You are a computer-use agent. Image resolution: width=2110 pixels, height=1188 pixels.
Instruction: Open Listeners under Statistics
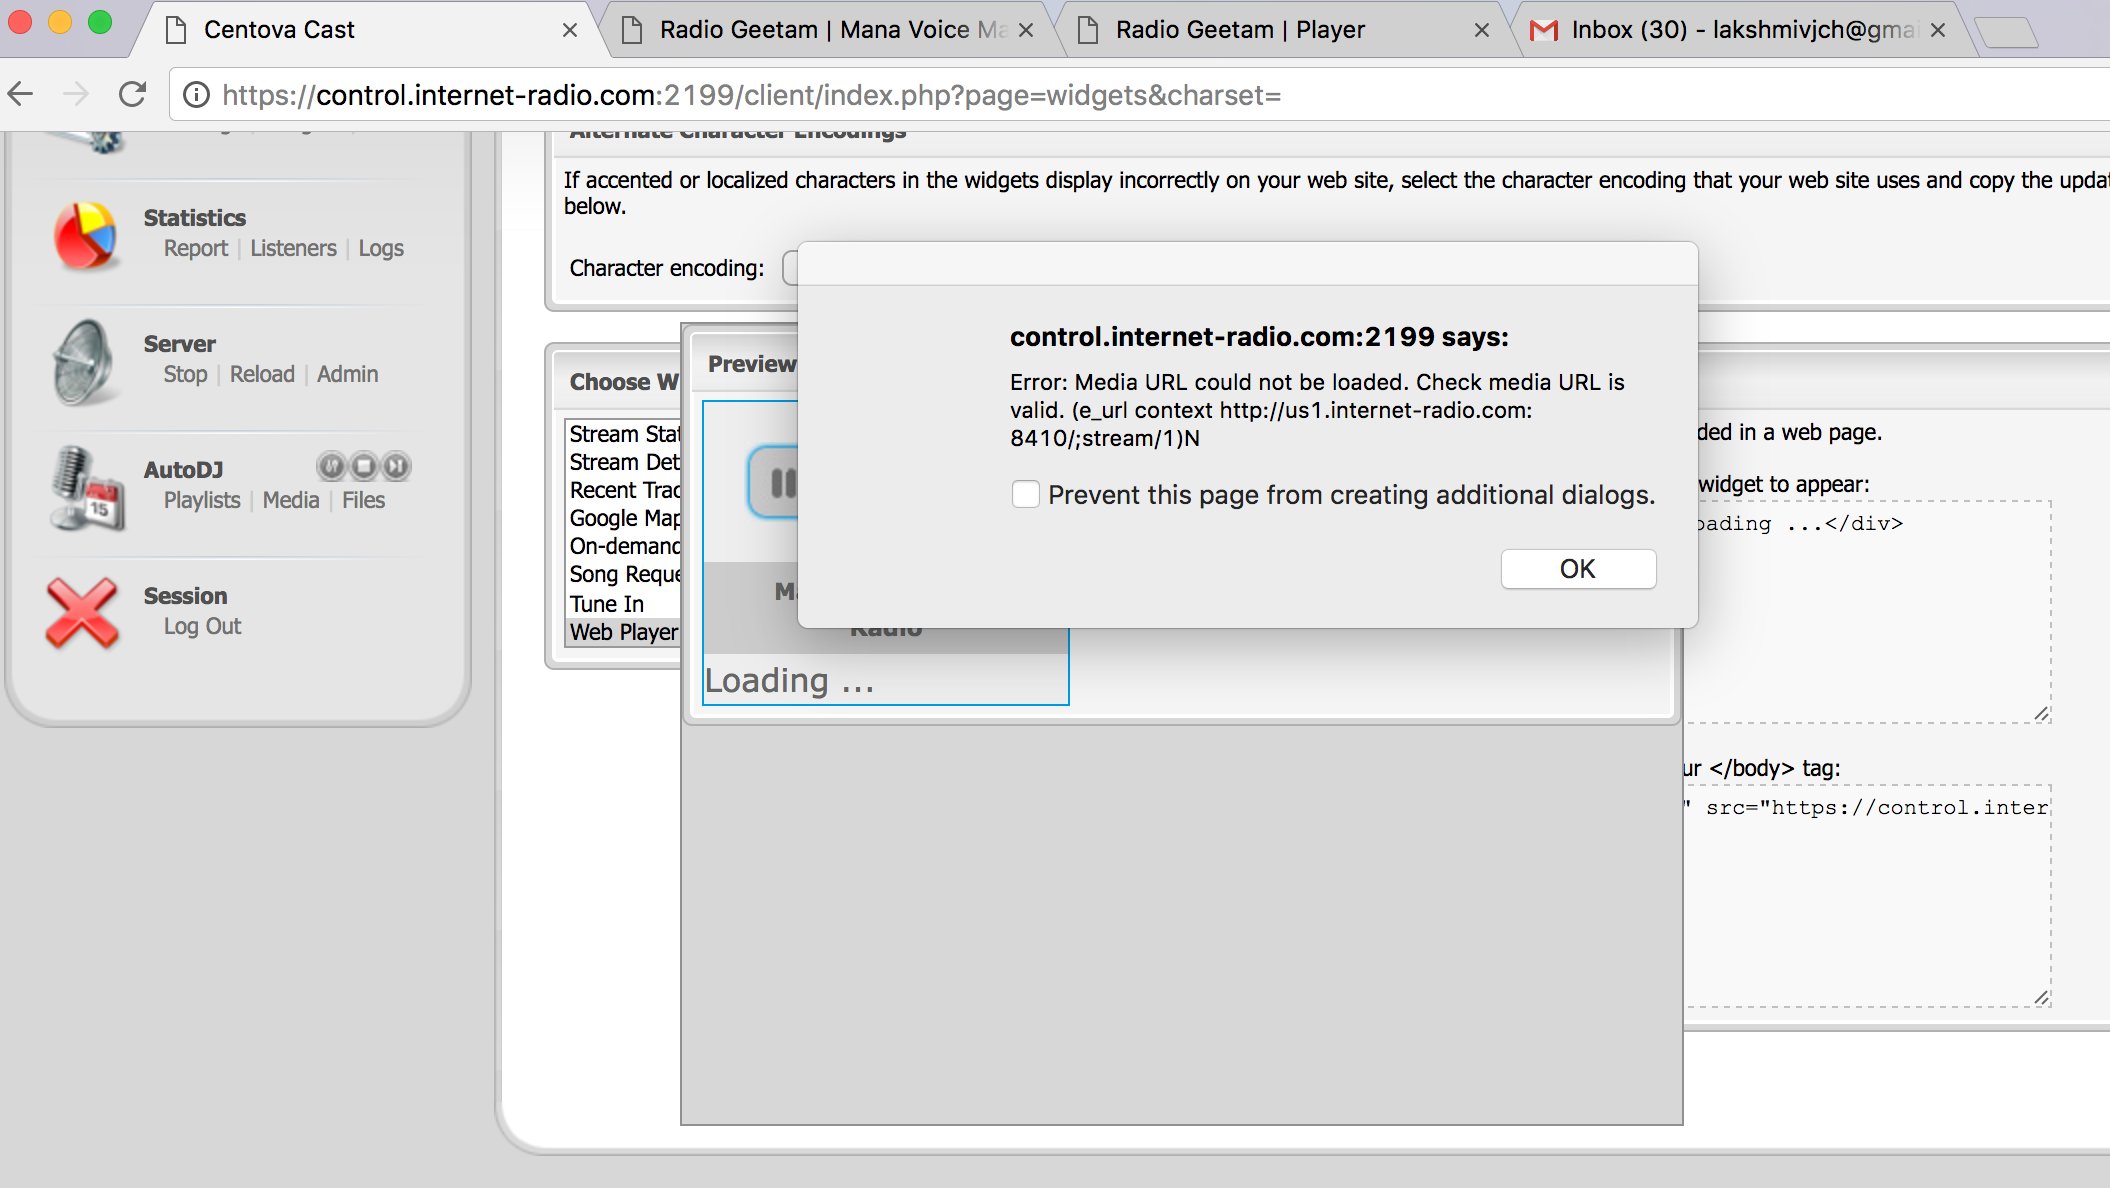293,248
